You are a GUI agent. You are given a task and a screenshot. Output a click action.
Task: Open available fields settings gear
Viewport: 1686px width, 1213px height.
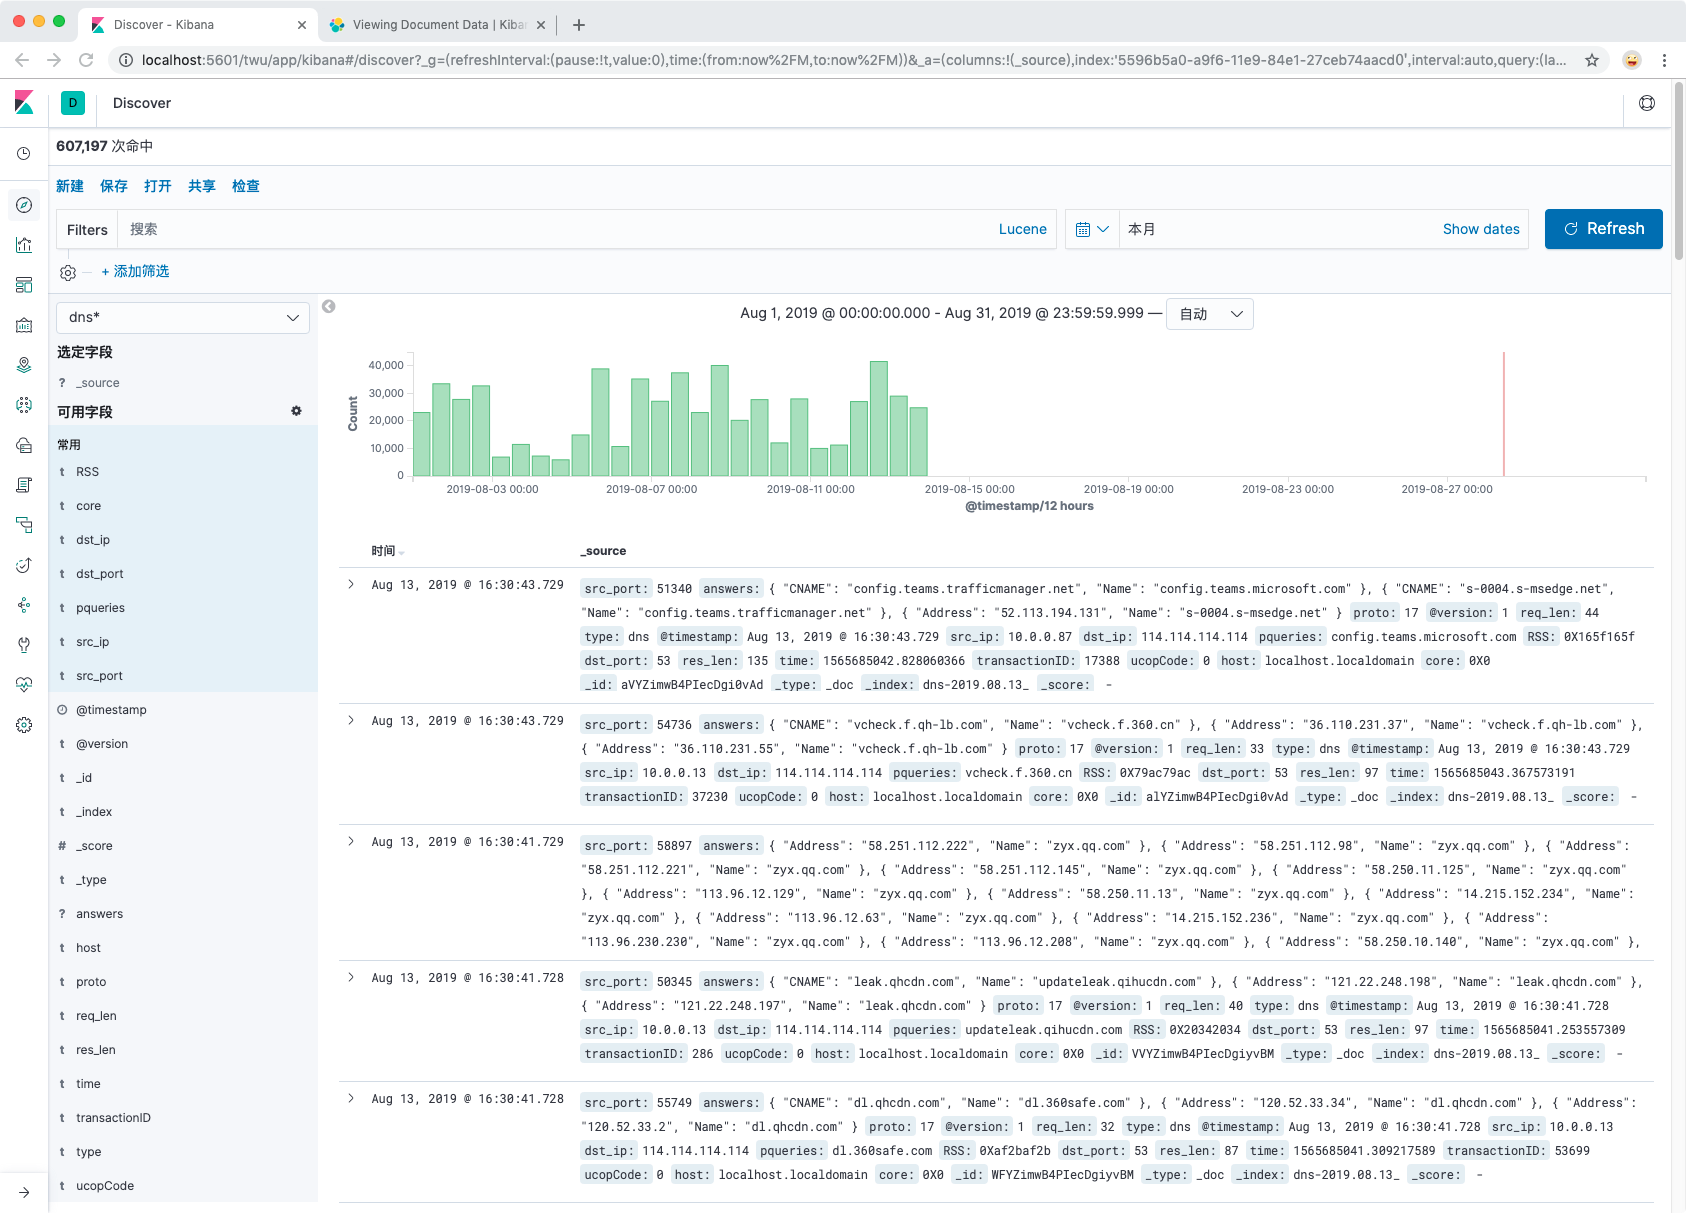tap(296, 411)
